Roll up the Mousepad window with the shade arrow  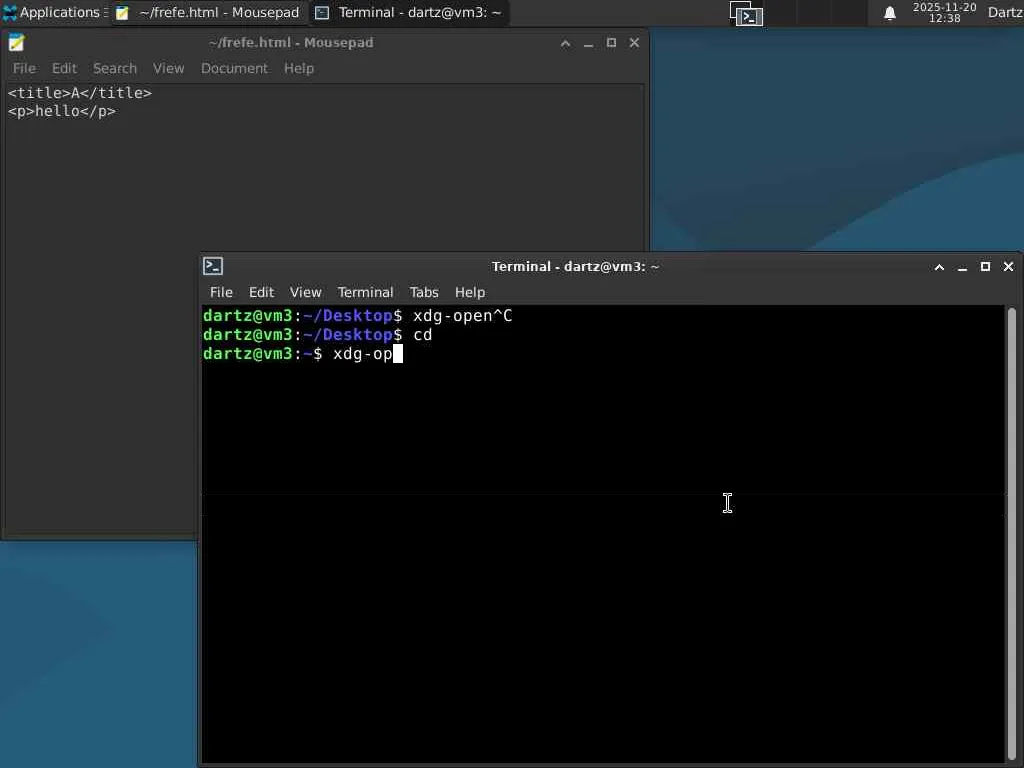tap(566, 43)
